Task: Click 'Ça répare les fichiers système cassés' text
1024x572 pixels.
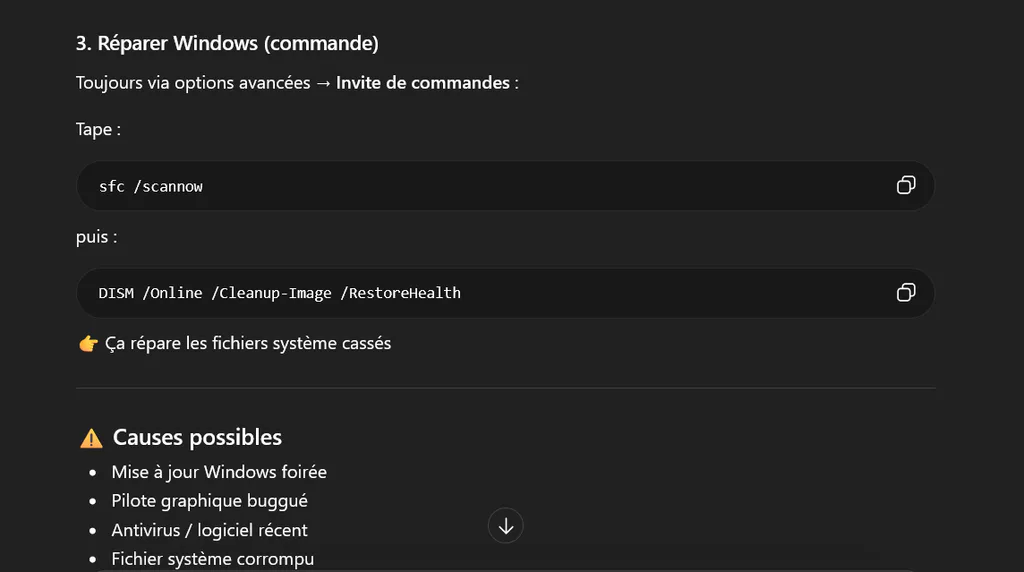Action: (248, 343)
